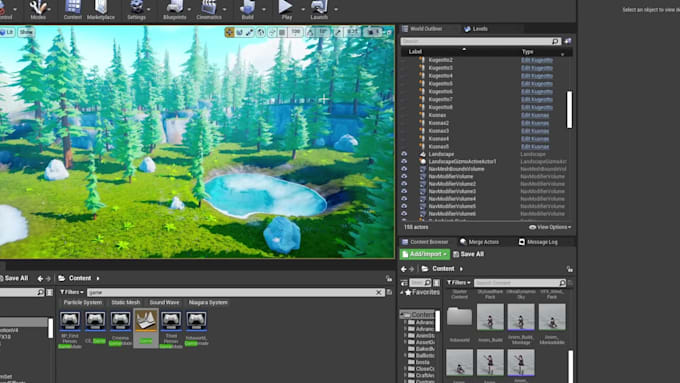
Task: Toggle grid snapping in viewport toolbar
Action: coord(282,32)
